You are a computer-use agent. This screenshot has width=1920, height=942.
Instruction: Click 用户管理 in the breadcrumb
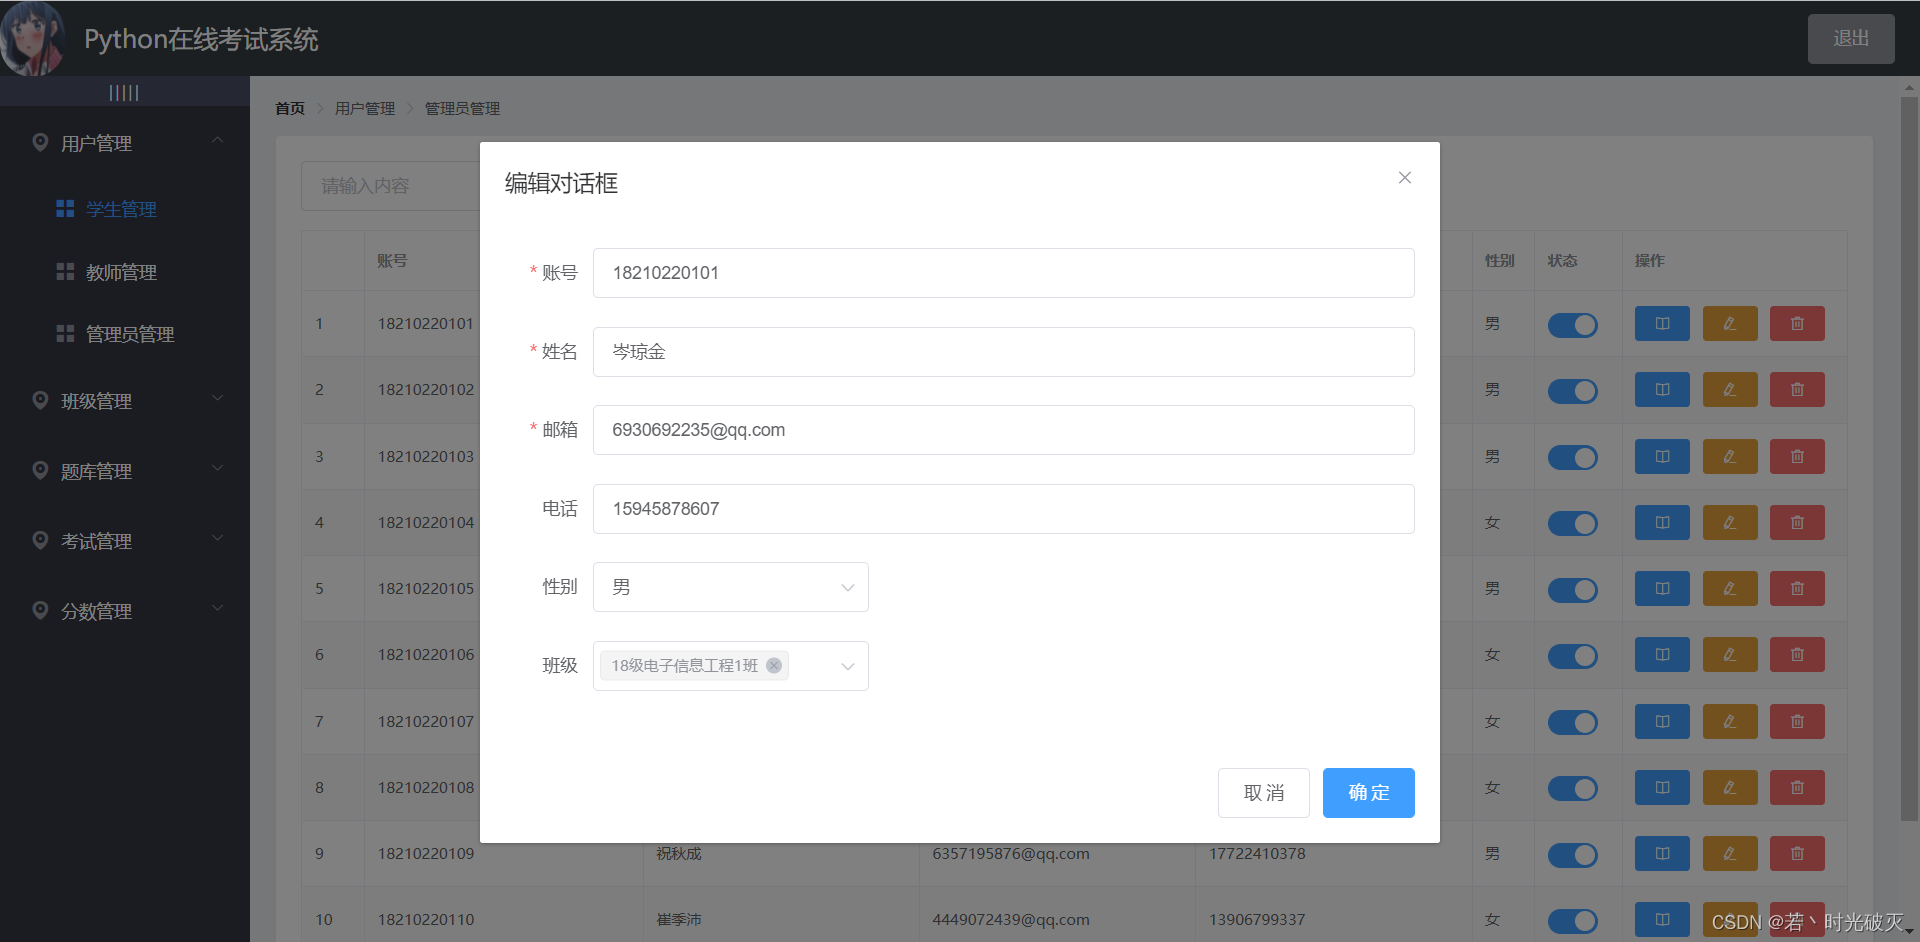pos(365,108)
